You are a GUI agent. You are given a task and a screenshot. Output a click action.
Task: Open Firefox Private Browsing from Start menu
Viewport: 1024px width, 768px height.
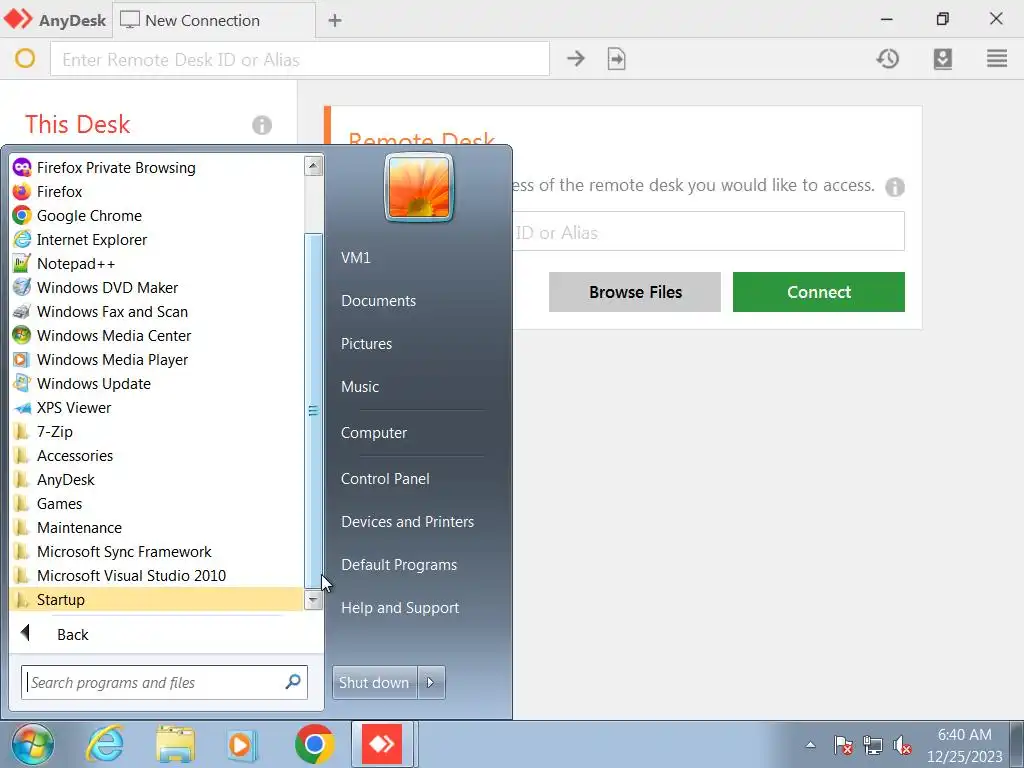pos(157,168)
